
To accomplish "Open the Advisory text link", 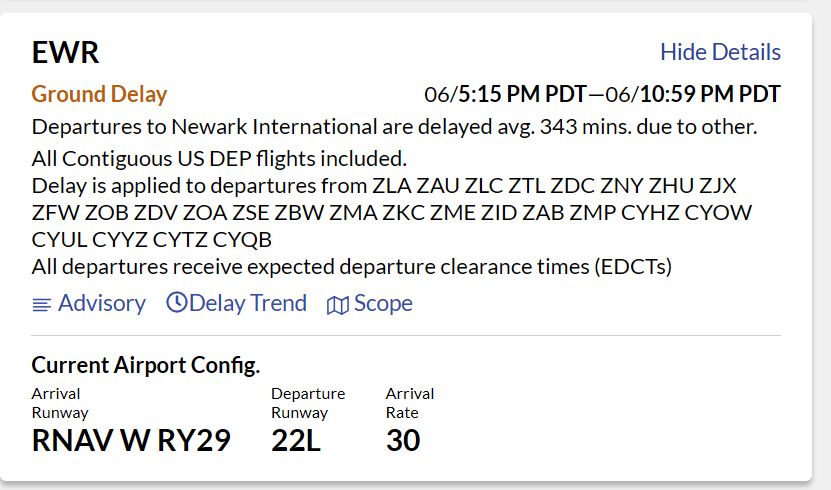I will [x=101, y=303].
